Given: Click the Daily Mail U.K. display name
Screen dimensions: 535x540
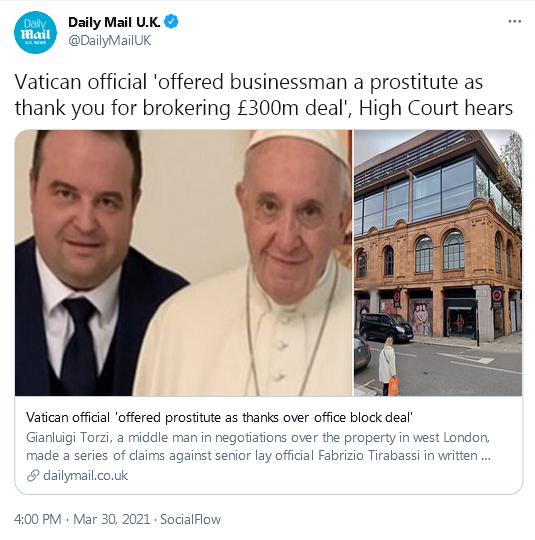Looking at the screenshot, I should [114, 22].
